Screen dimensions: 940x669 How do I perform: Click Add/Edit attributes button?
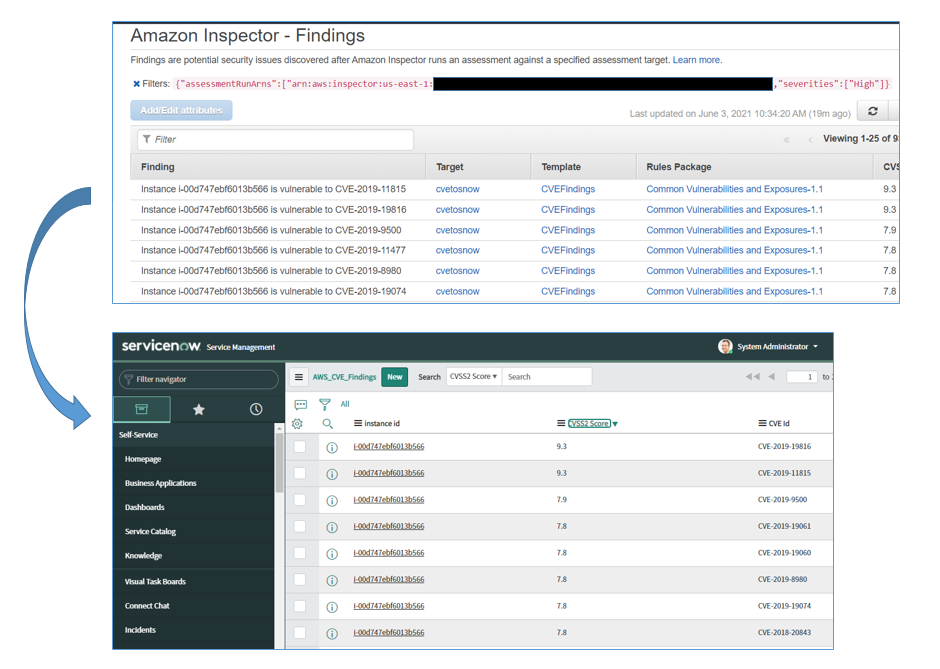[x=182, y=110]
